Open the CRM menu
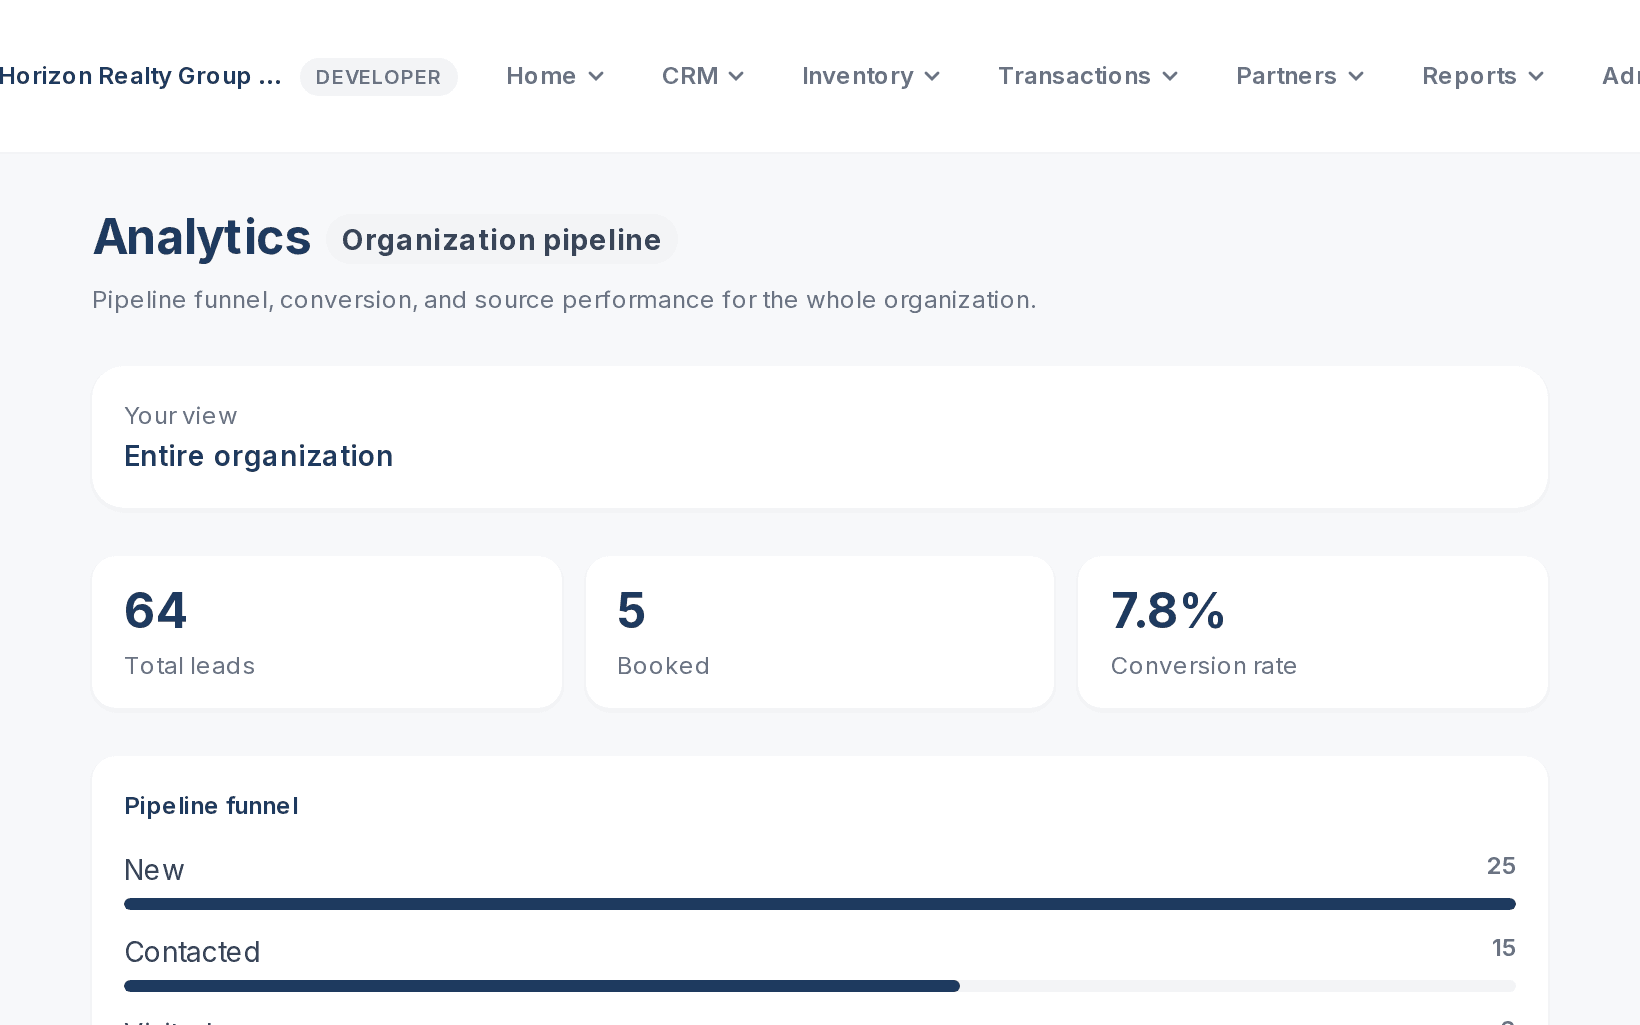This screenshot has width=1640, height=1025. pos(703,76)
